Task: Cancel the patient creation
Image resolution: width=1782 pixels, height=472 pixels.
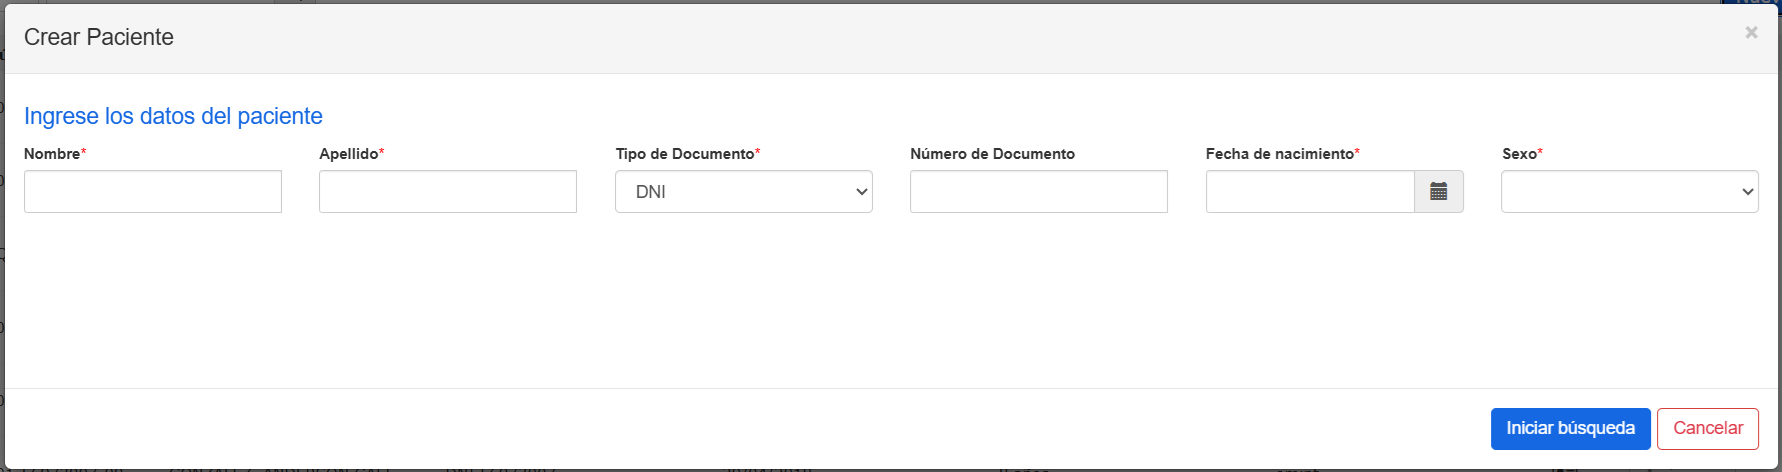Action: click(x=1708, y=429)
